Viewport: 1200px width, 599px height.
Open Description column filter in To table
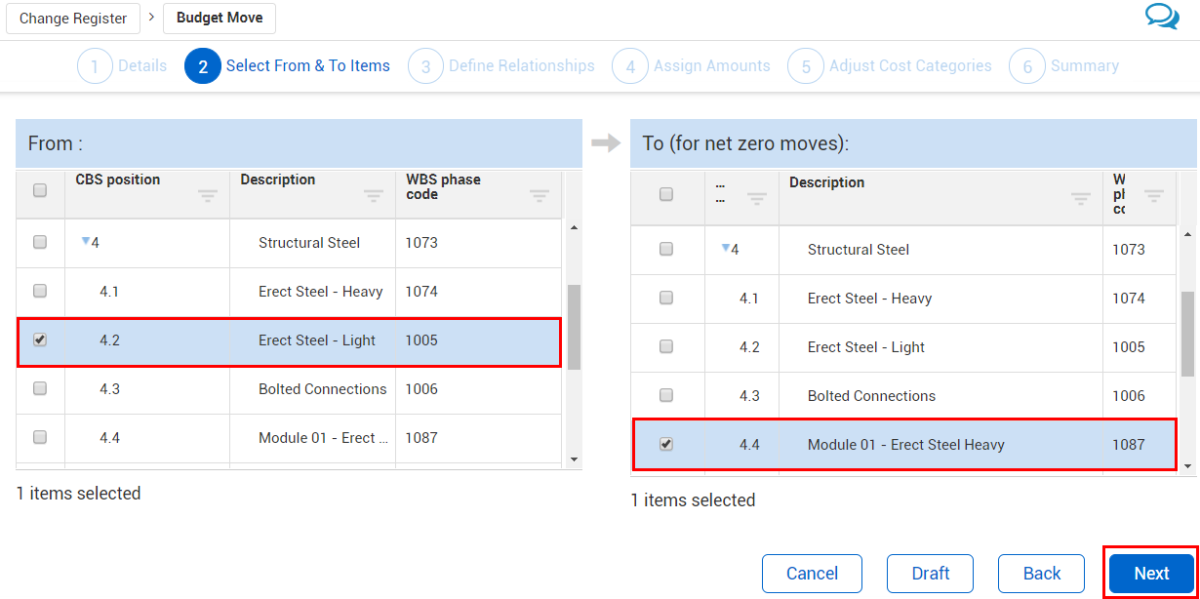coord(1080,198)
